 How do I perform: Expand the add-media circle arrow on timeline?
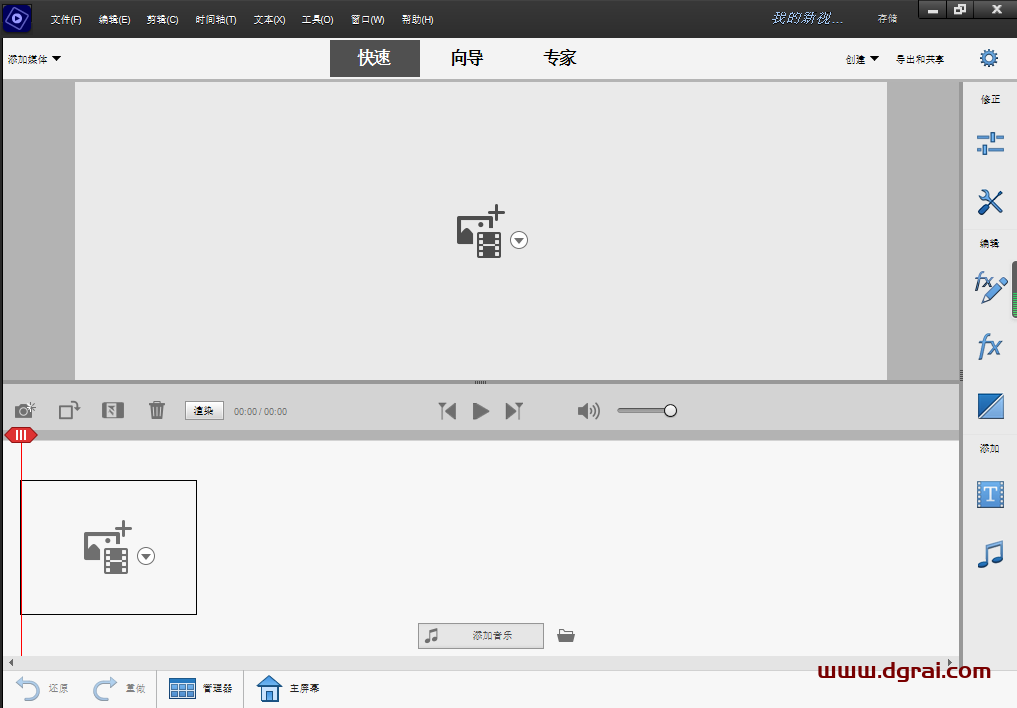tap(146, 556)
